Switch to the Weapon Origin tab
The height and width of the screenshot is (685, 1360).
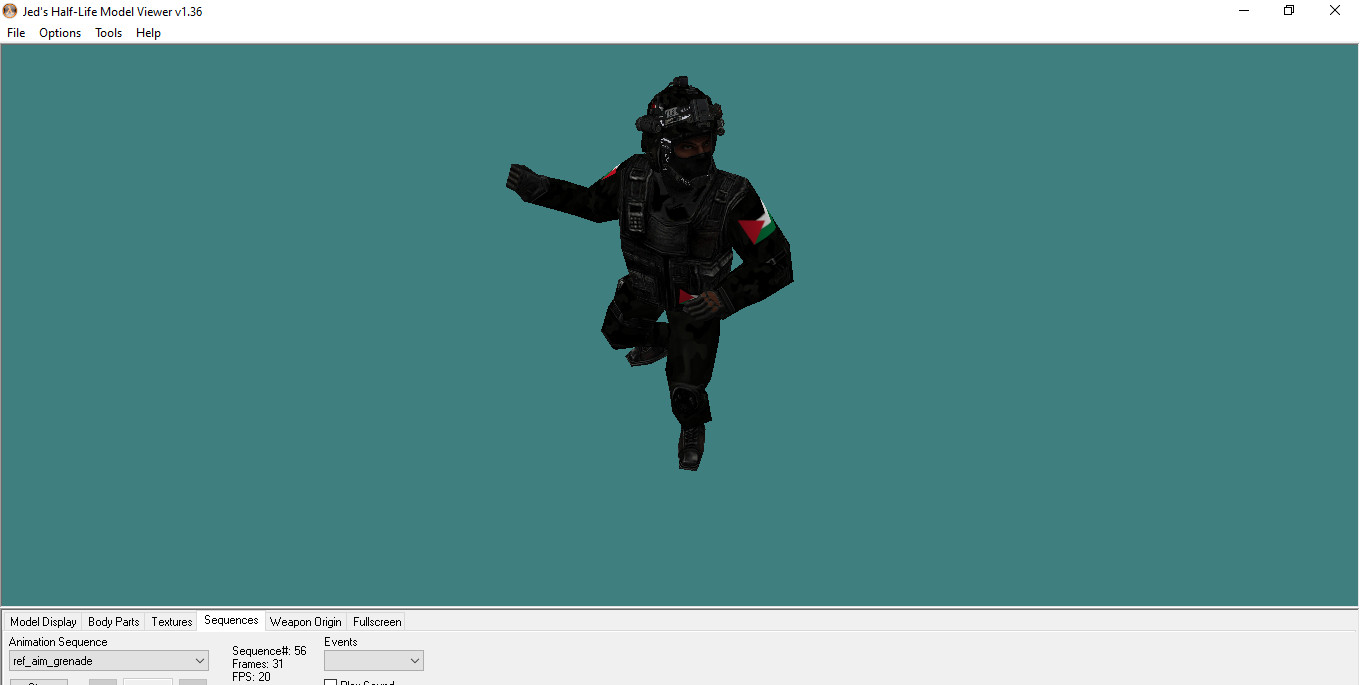click(x=306, y=621)
